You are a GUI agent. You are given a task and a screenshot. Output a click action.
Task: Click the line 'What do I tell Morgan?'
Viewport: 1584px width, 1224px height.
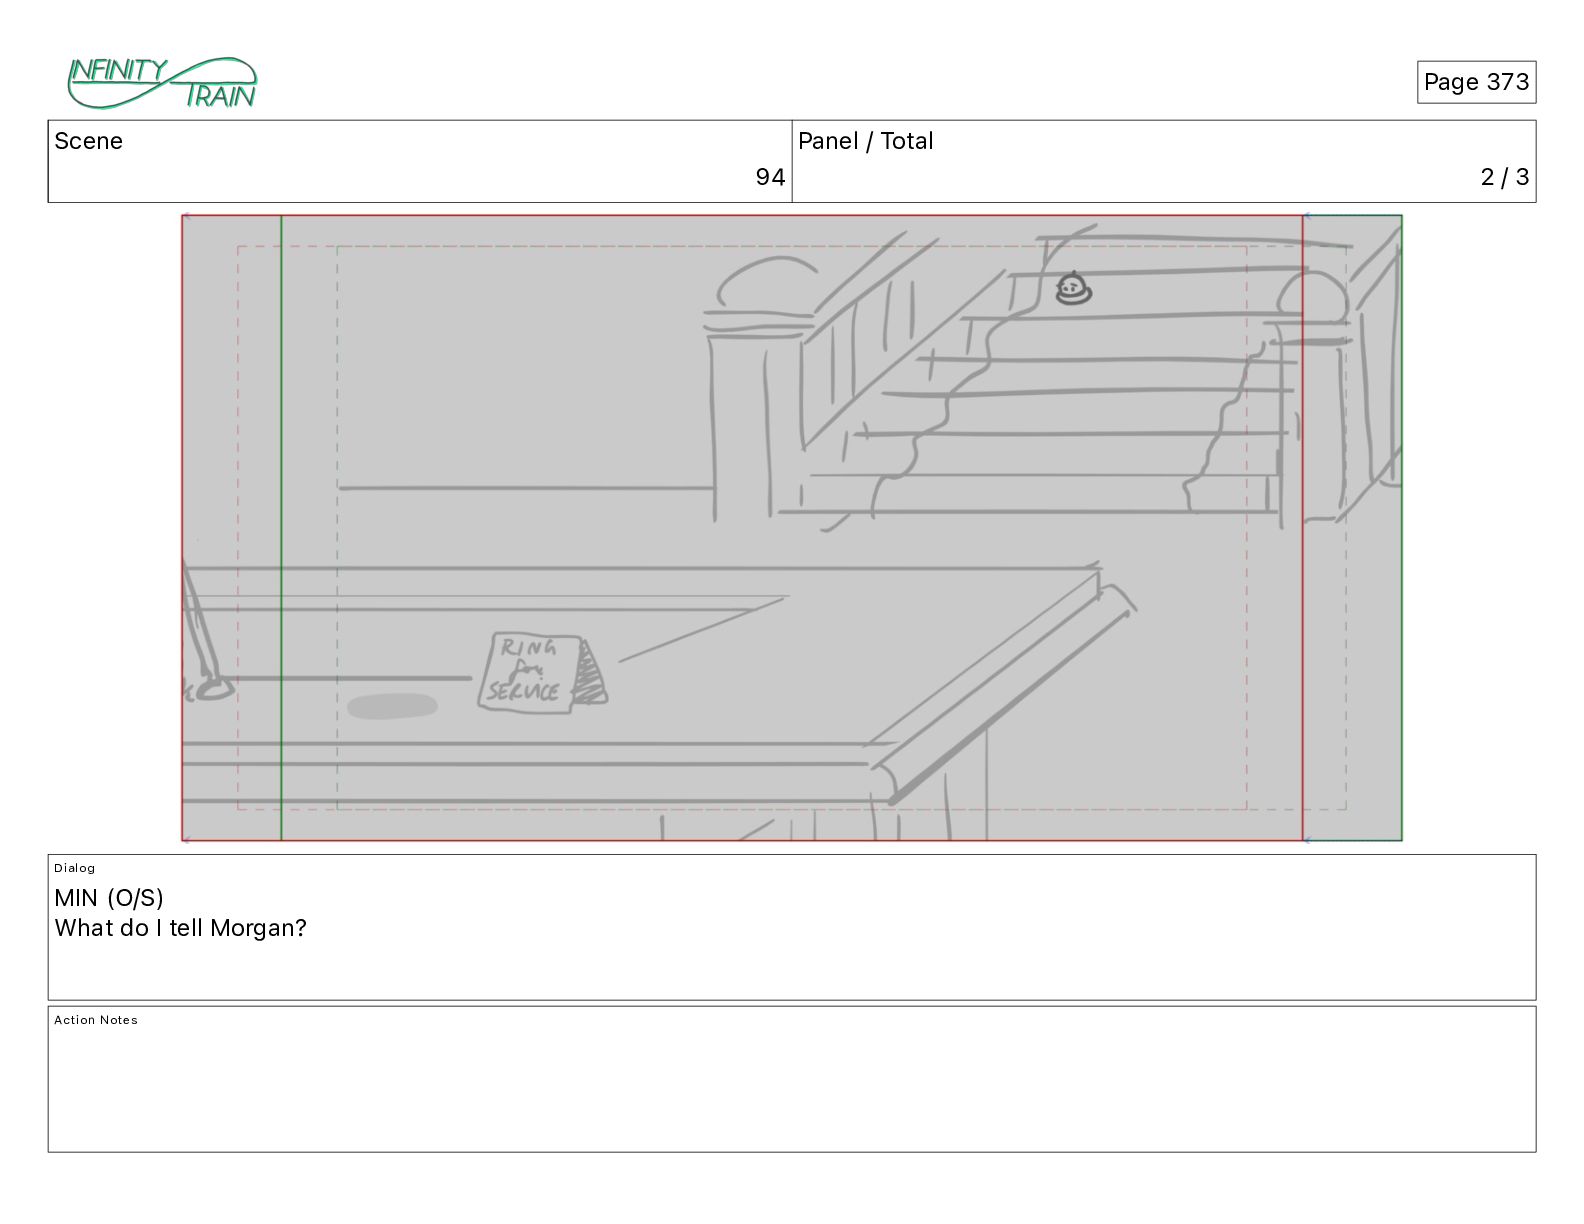coord(181,928)
